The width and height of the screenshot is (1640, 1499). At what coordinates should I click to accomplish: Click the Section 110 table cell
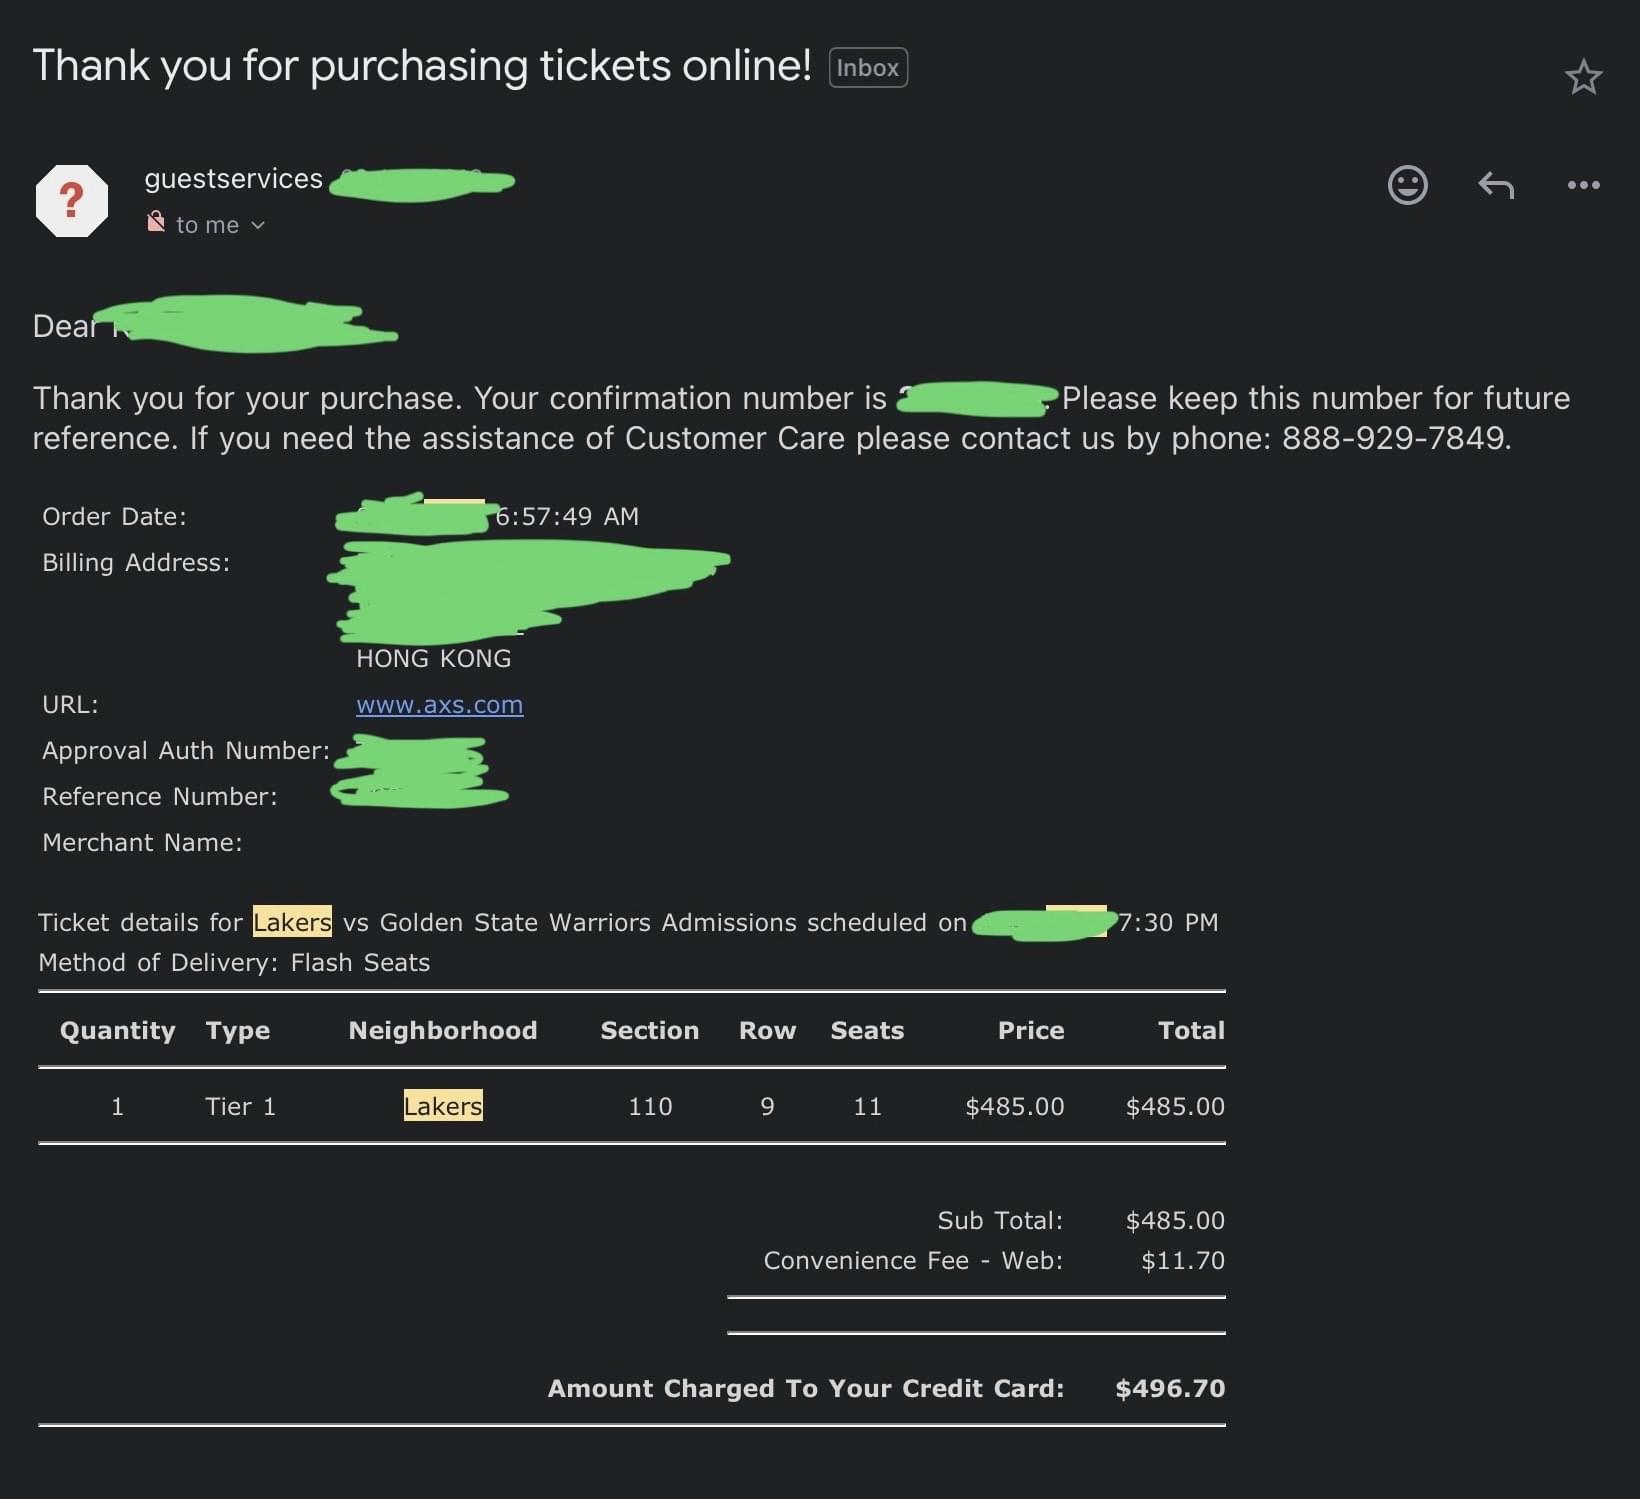pyautogui.click(x=650, y=1106)
